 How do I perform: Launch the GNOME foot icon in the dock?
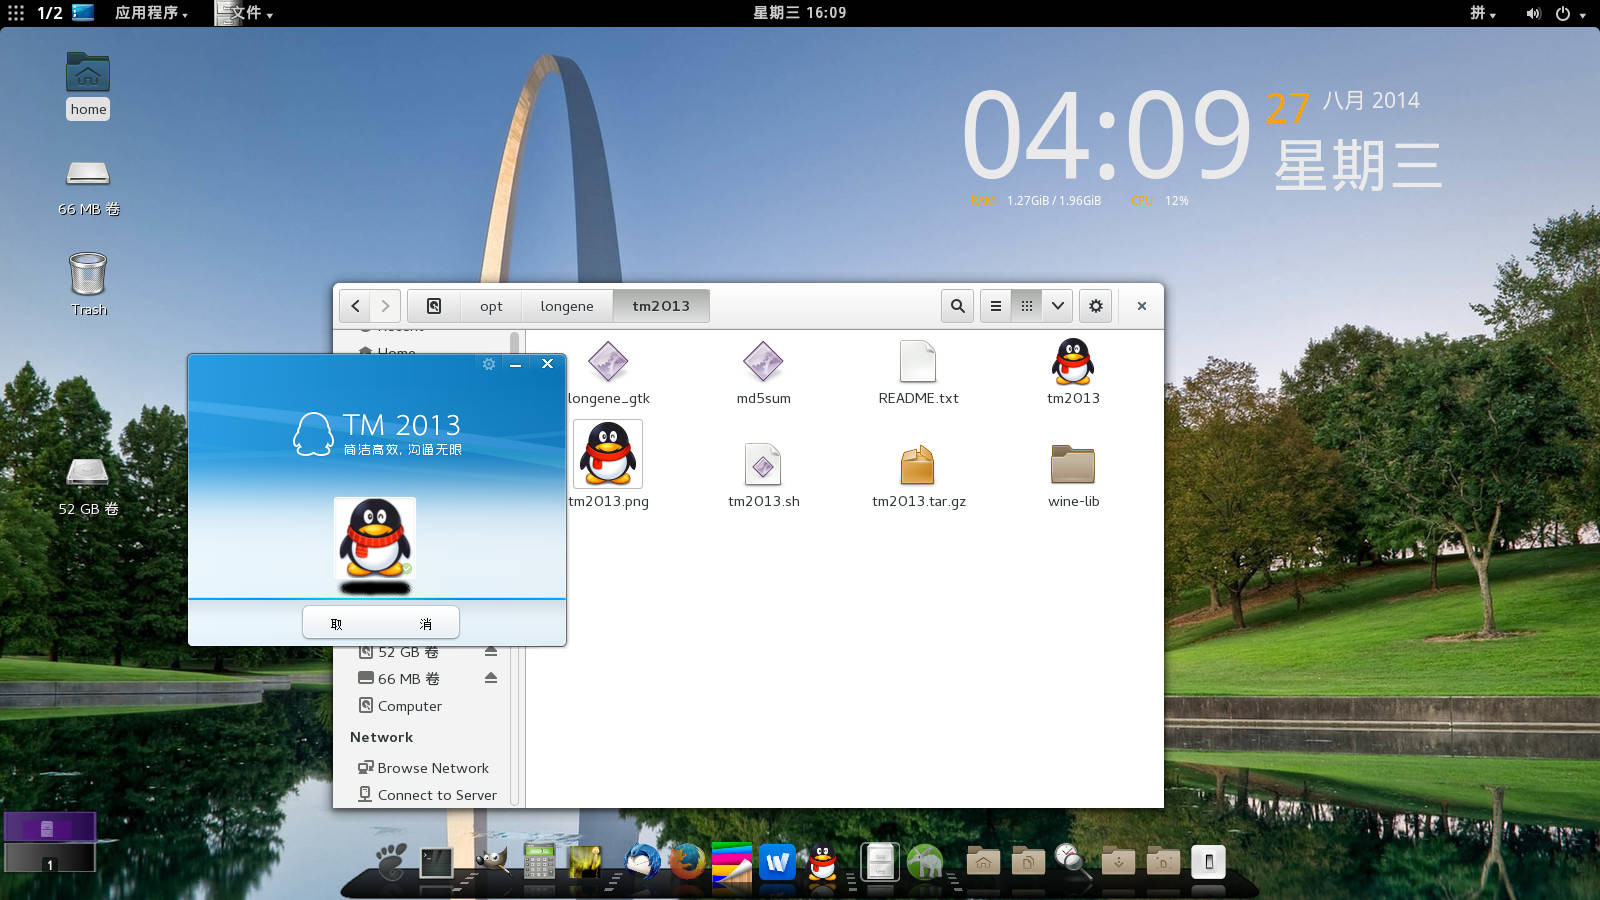pyautogui.click(x=391, y=861)
